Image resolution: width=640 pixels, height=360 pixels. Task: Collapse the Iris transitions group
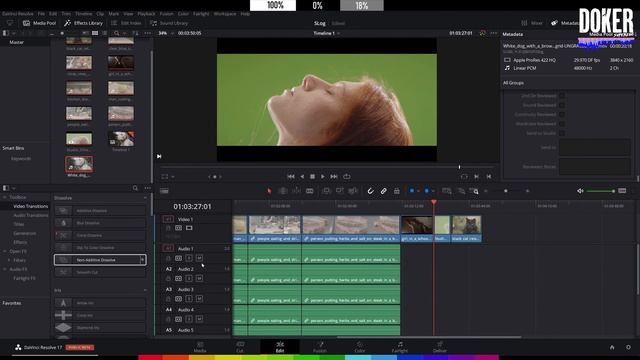[x=145, y=290]
